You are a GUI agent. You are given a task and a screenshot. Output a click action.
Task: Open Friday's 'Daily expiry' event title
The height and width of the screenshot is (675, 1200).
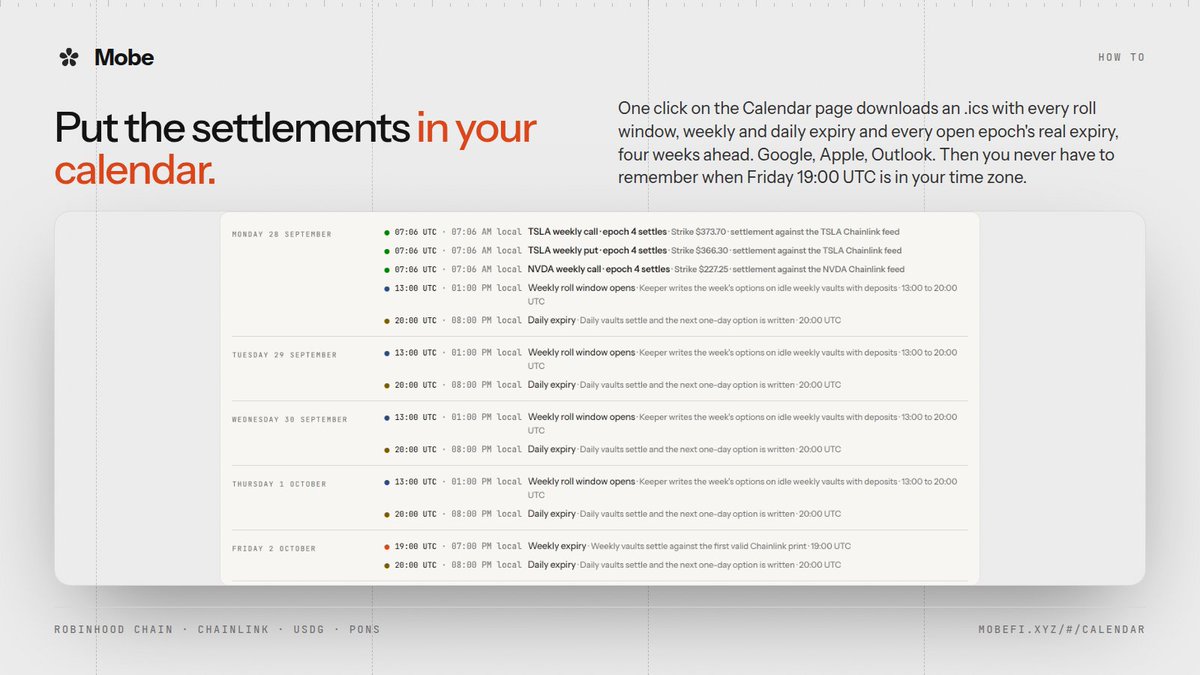(552, 565)
